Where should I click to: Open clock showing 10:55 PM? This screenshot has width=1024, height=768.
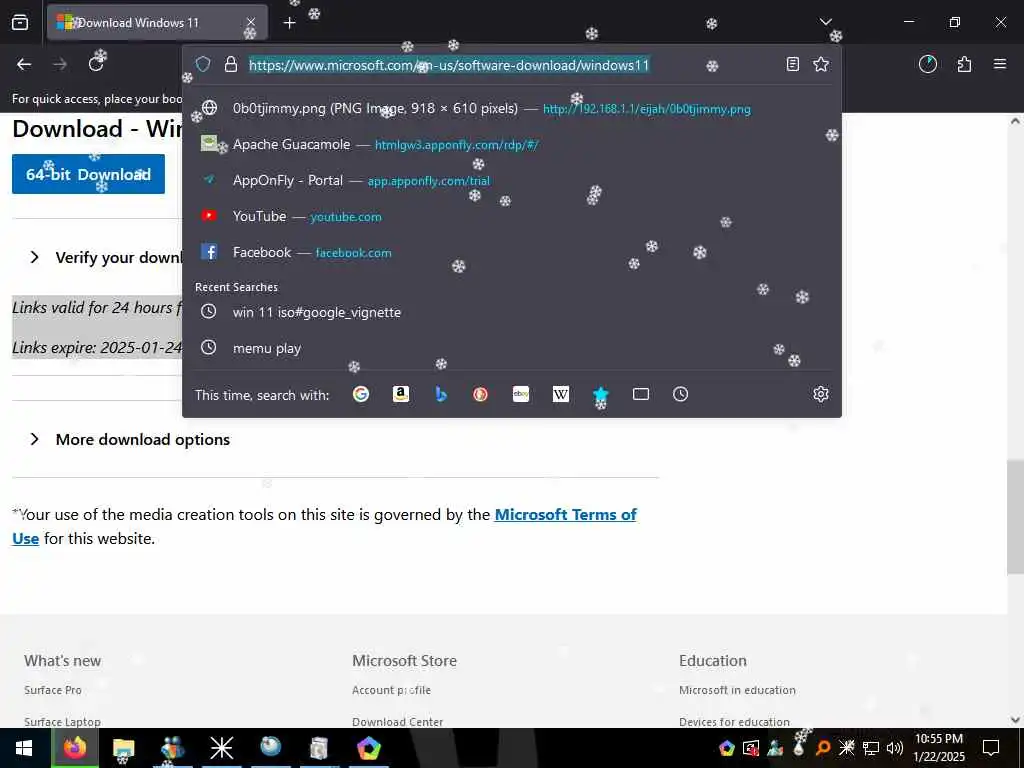[x=939, y=748]
